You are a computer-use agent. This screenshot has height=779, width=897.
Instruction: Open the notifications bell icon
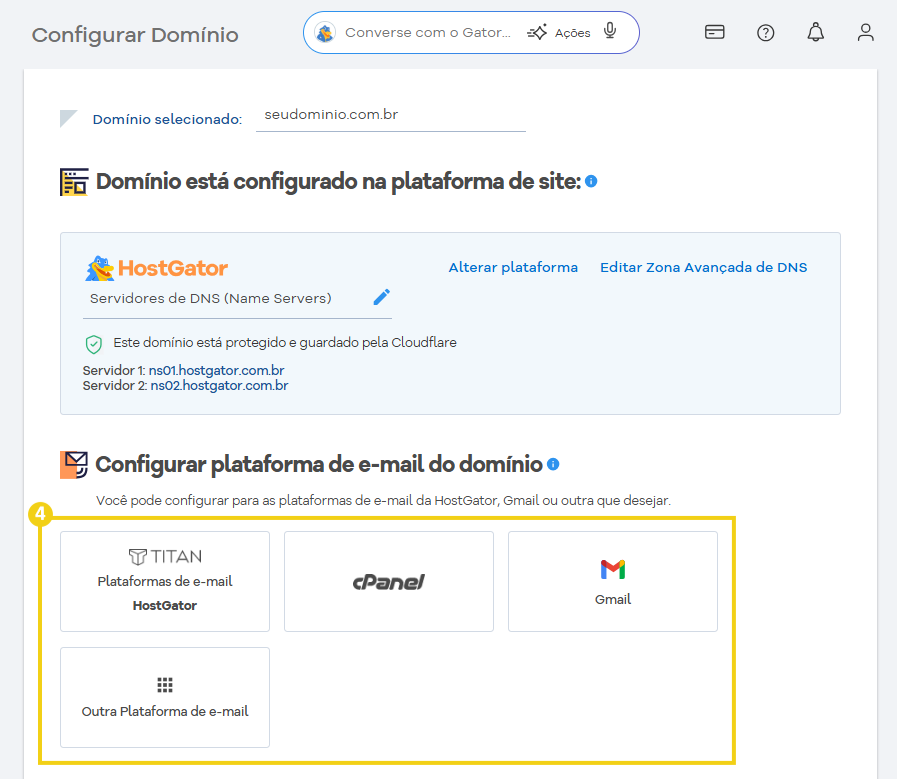click(x=815, y=31)
